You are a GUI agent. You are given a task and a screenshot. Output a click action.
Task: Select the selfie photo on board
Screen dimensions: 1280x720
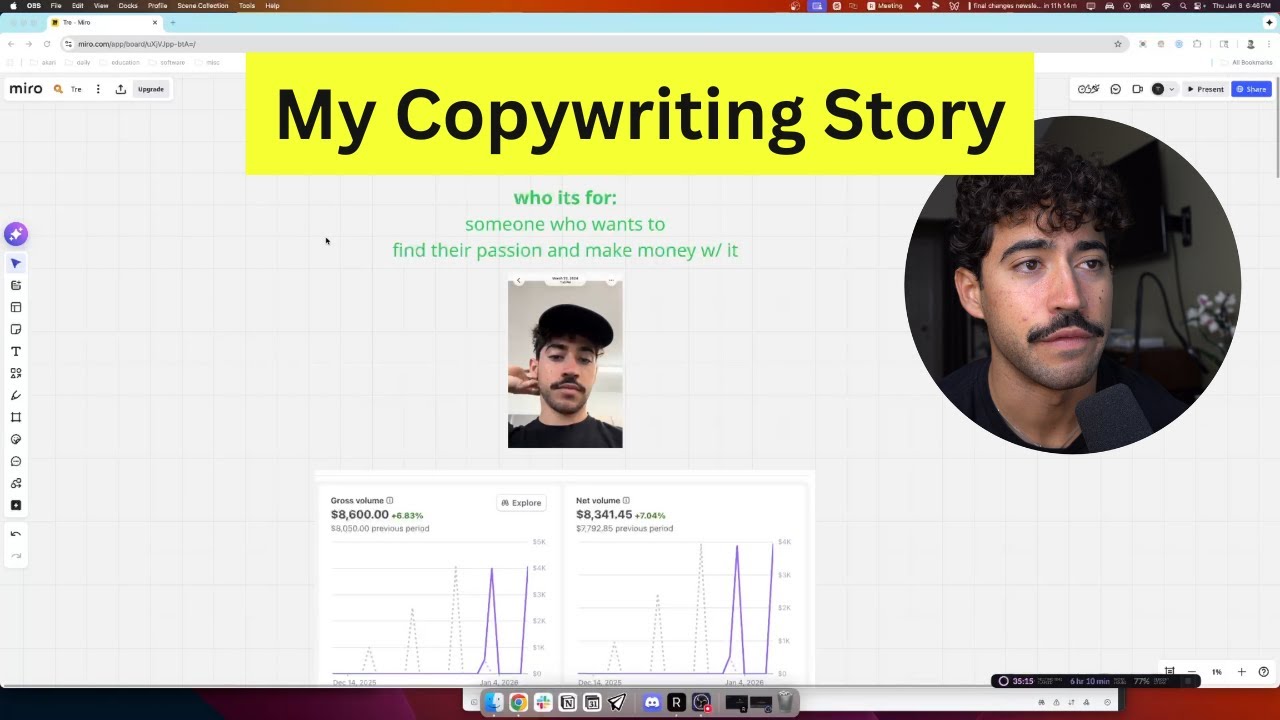pos(565,361)
